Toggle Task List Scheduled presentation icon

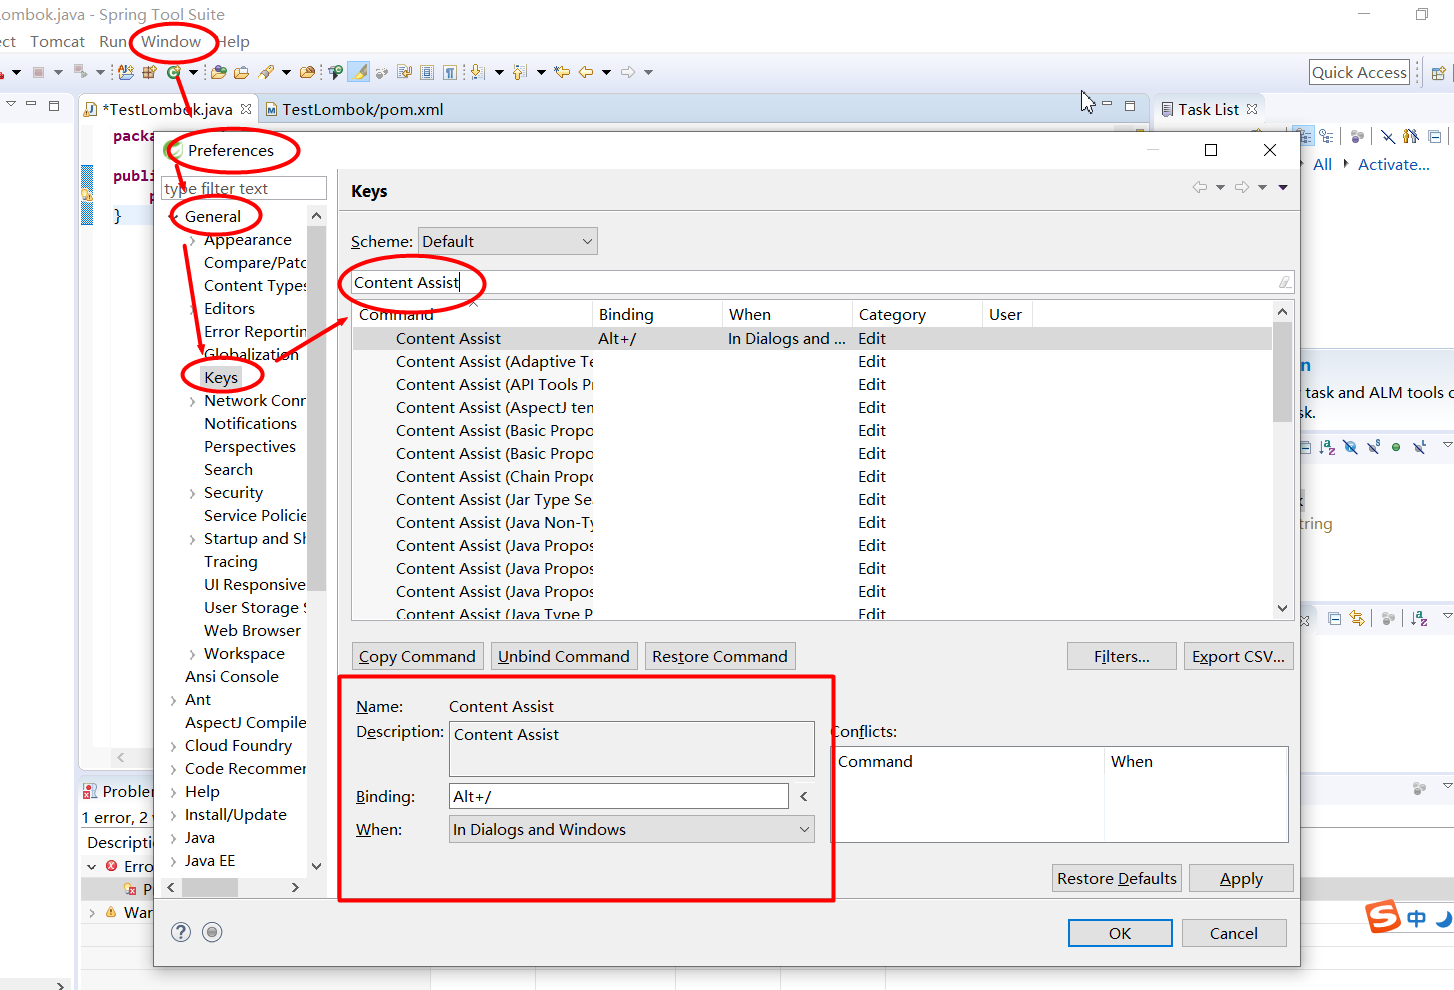tap(1326, 137)
